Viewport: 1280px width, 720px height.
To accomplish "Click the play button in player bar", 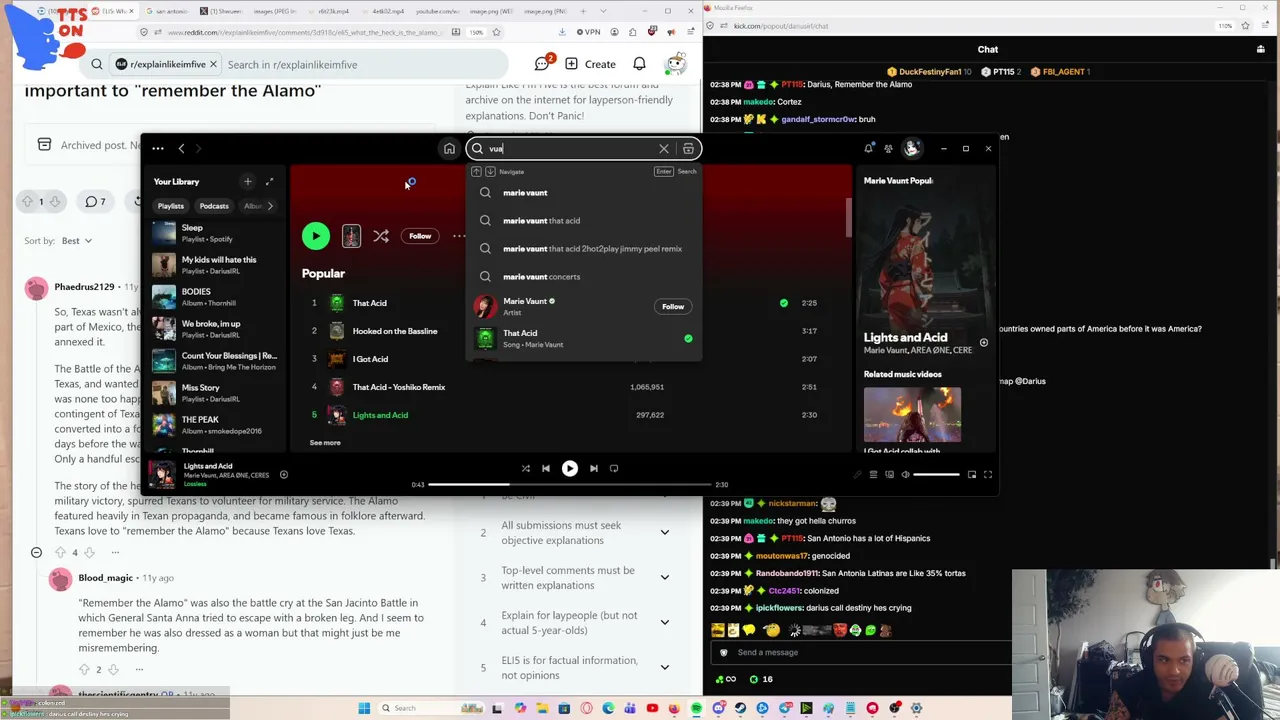I will coord(570,468).
